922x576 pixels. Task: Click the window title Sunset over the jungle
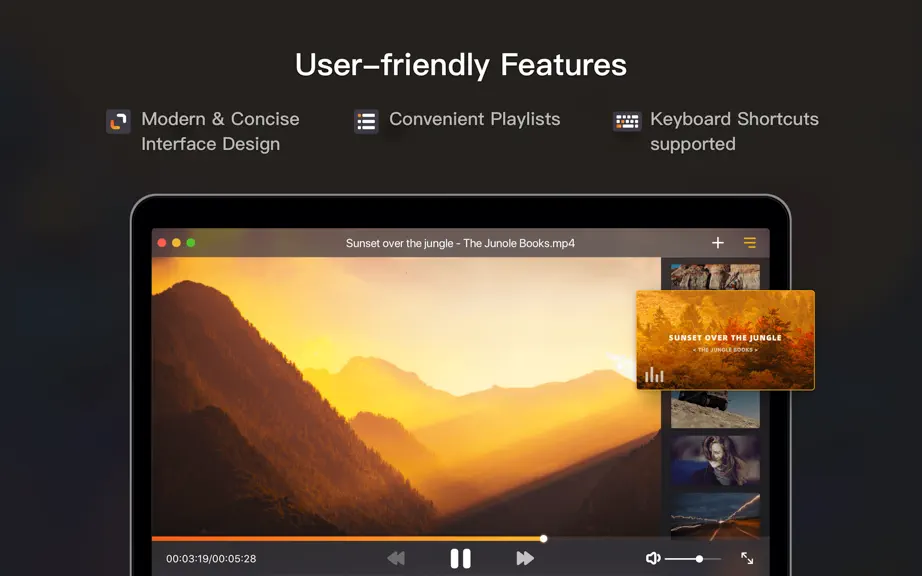point(460,243)
